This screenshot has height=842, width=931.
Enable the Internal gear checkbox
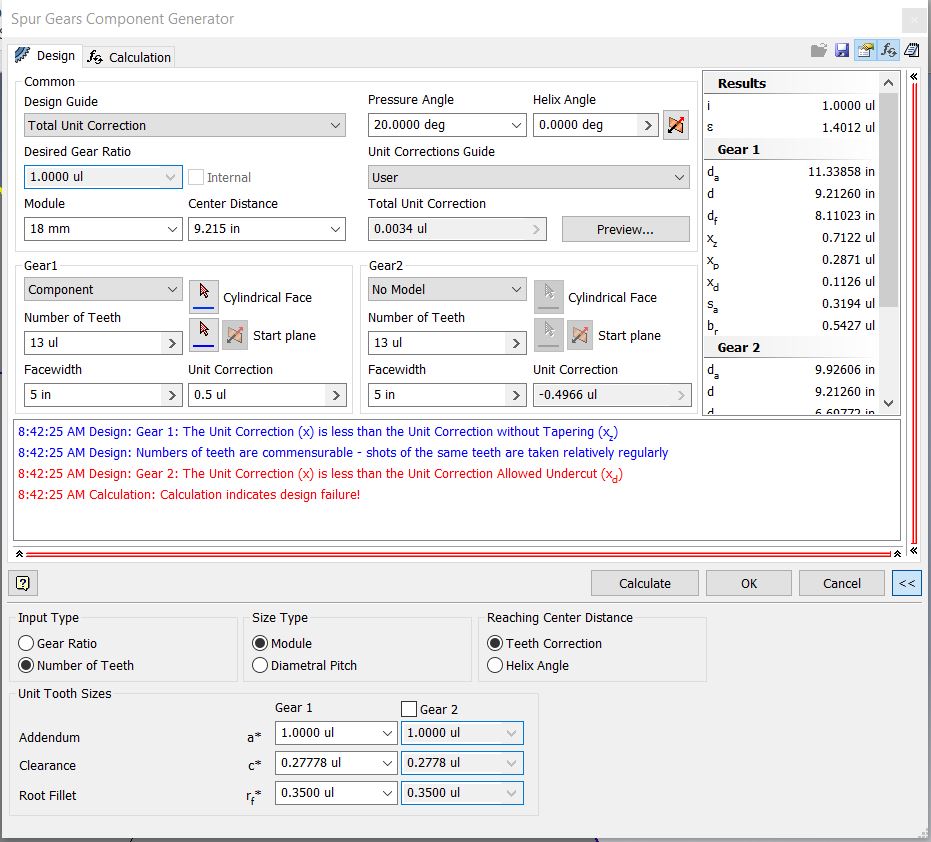(196, 177)
